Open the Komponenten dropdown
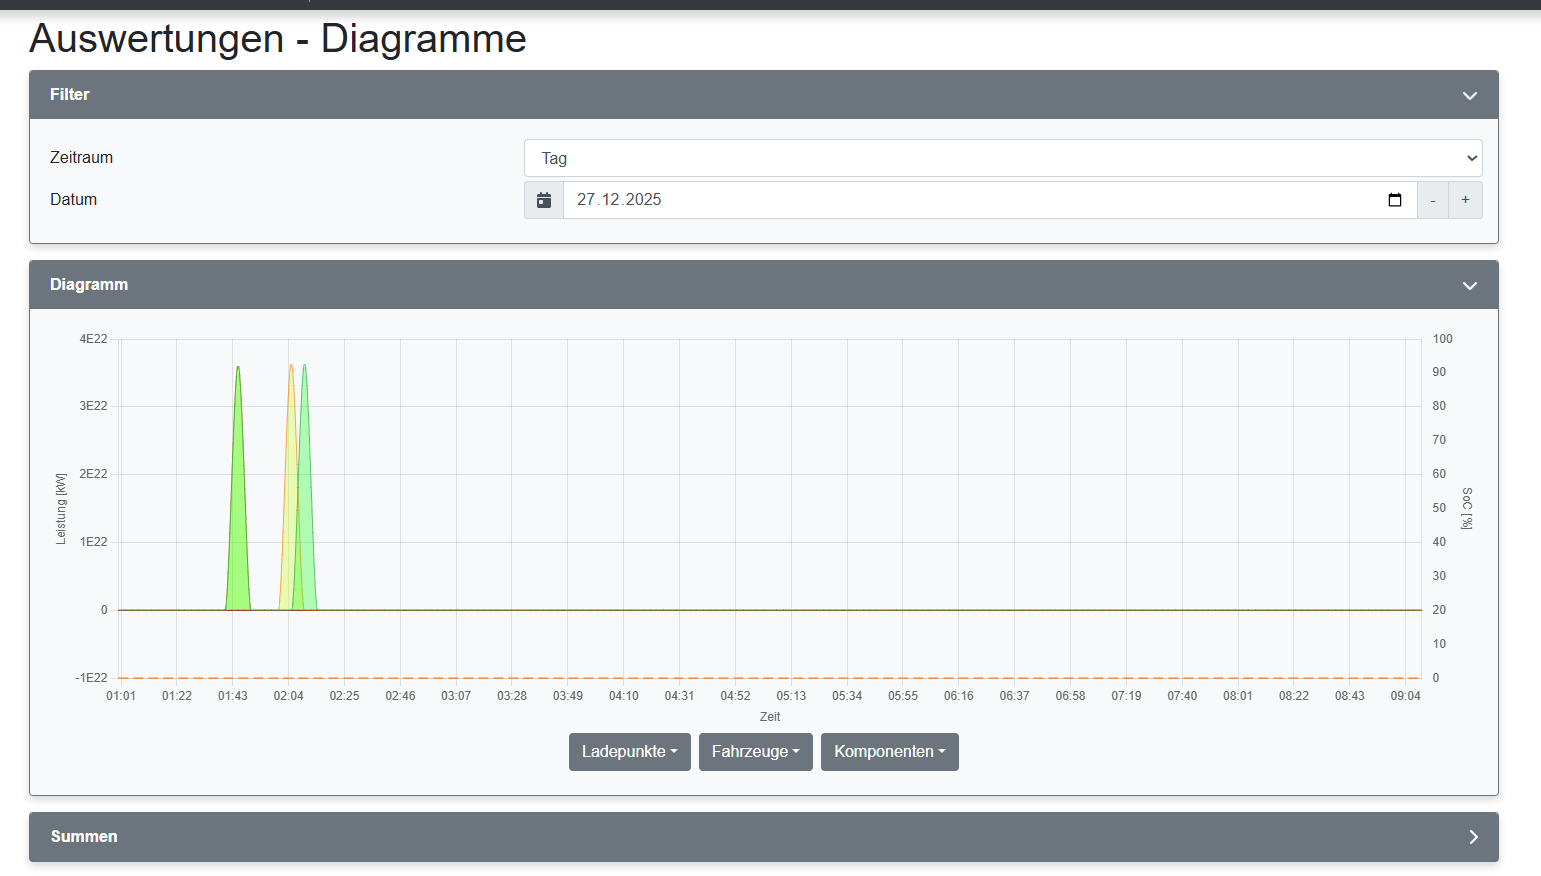This screenshot has height=876, width=1541. (889, 751)
